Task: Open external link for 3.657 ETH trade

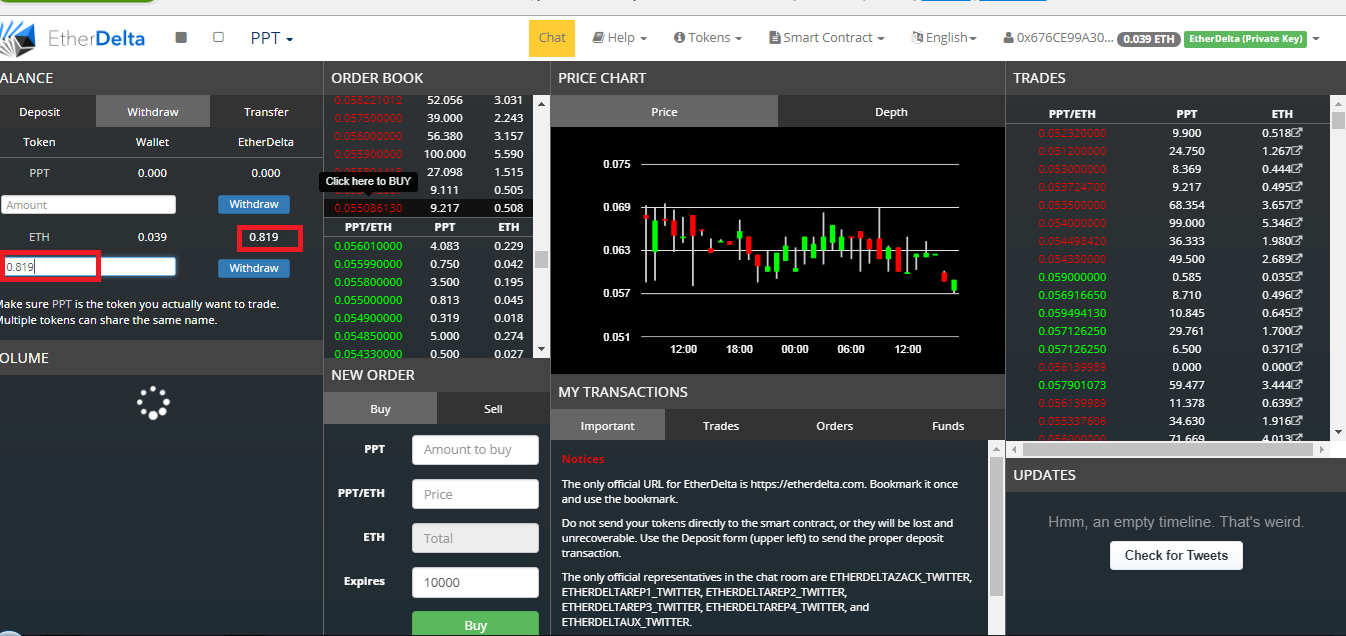Action: [1297, 205]
